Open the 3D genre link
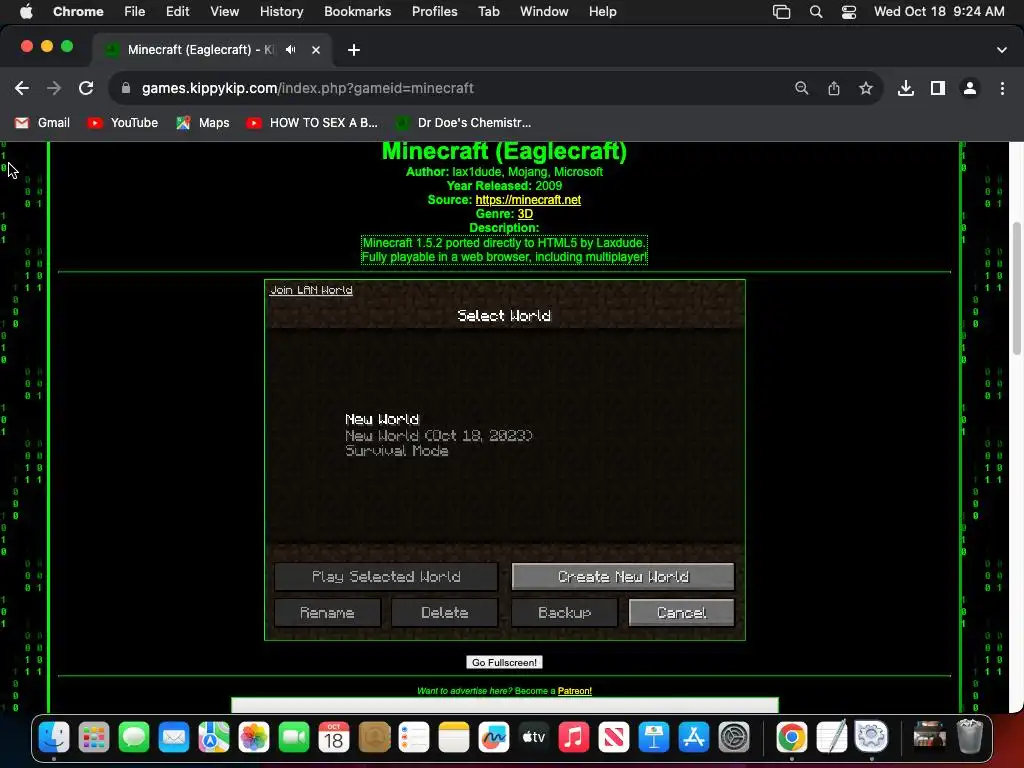 [525, 214]
